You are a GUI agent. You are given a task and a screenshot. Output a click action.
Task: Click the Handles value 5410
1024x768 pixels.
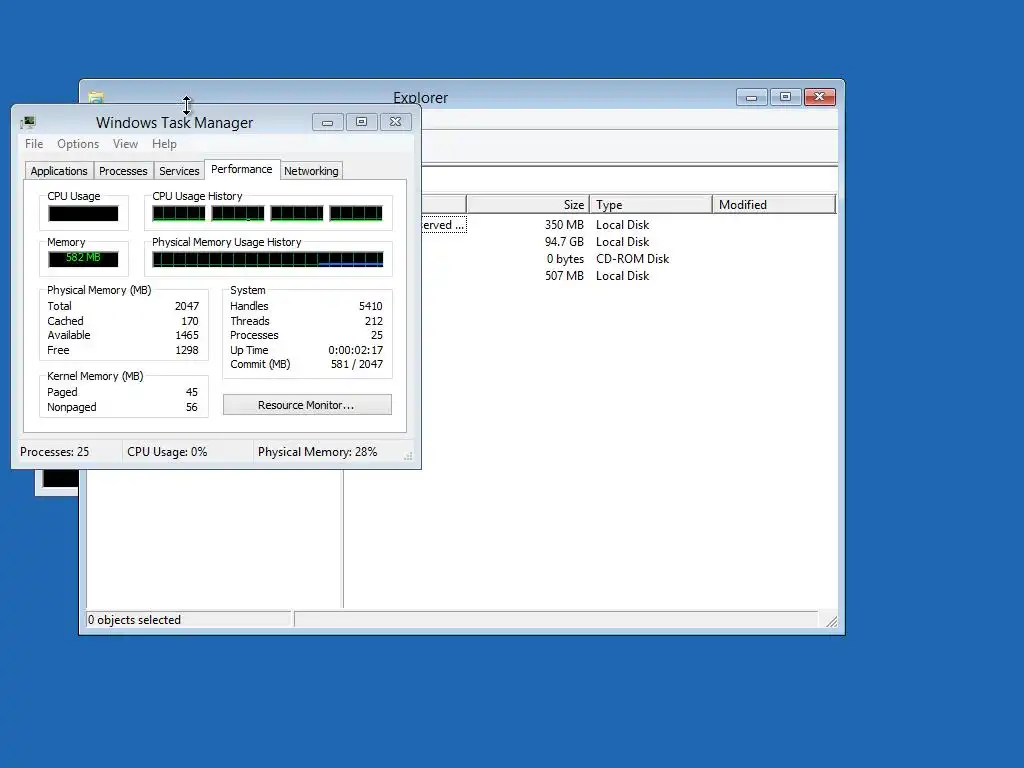pos(370,306)
